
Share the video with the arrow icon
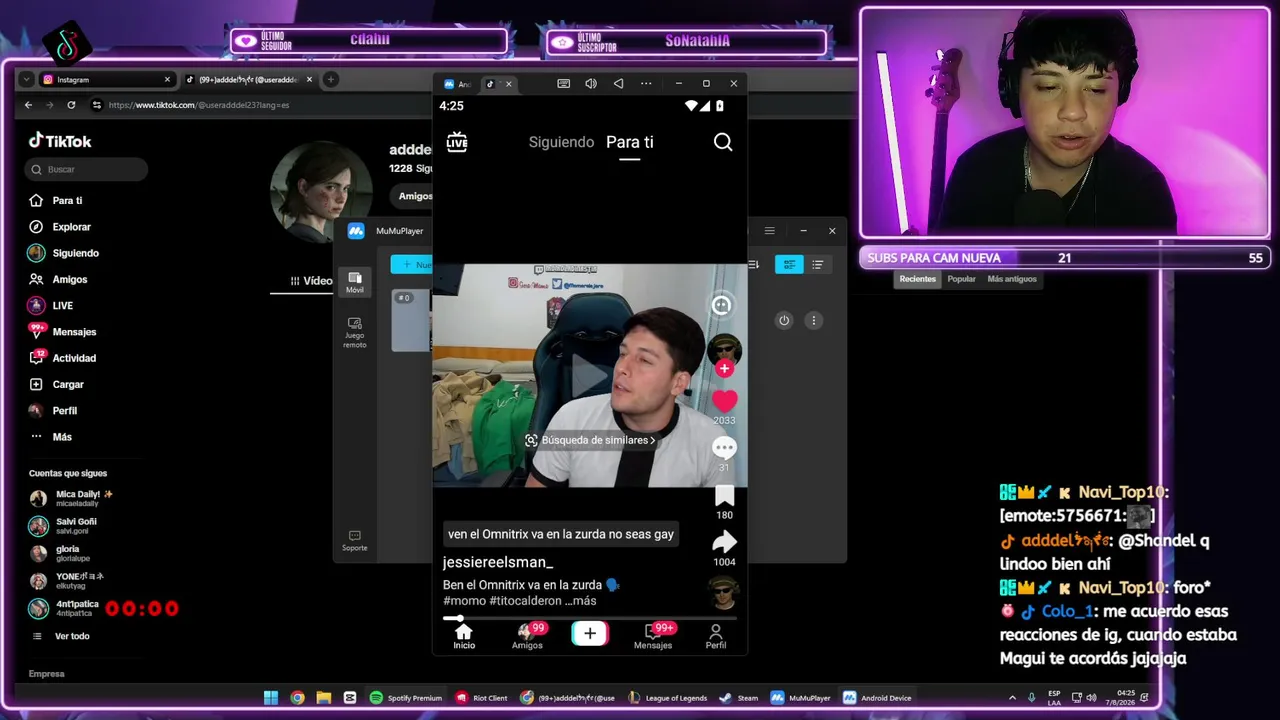pyautogui.click(x=724, y=542)
